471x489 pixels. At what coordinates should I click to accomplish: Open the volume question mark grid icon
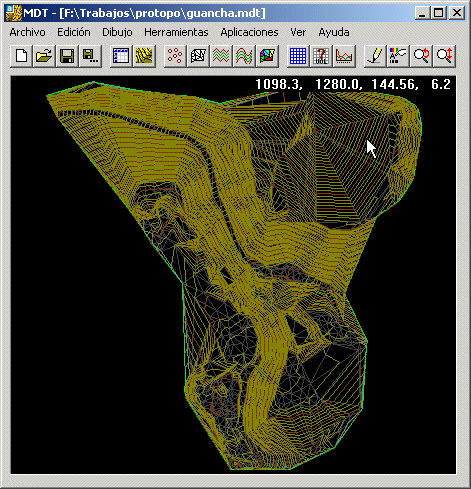coord(321,56)
